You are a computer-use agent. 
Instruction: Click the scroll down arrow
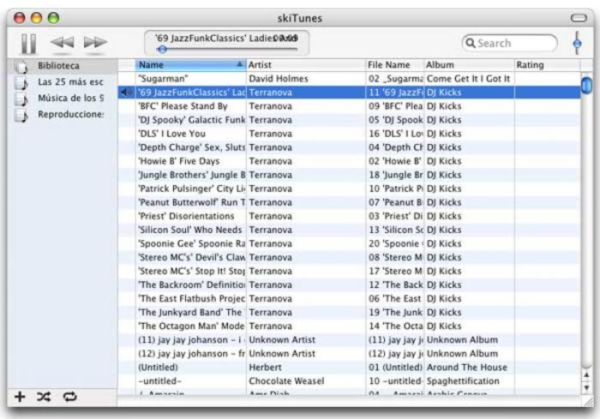(586, 388)
